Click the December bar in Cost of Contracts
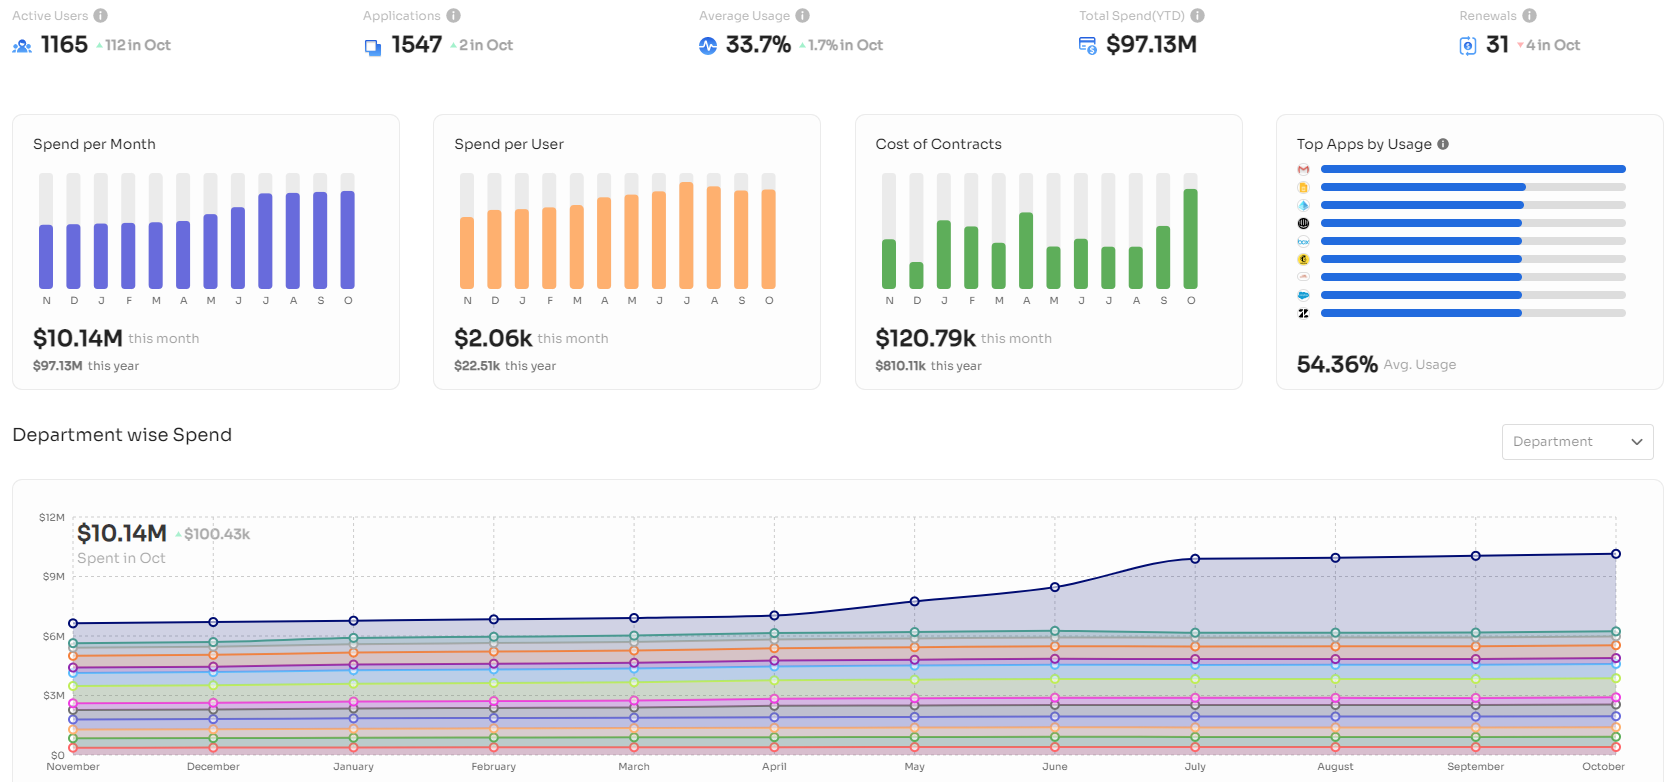The height and width of the screenshot is (782, 1674). click(916, 276)
